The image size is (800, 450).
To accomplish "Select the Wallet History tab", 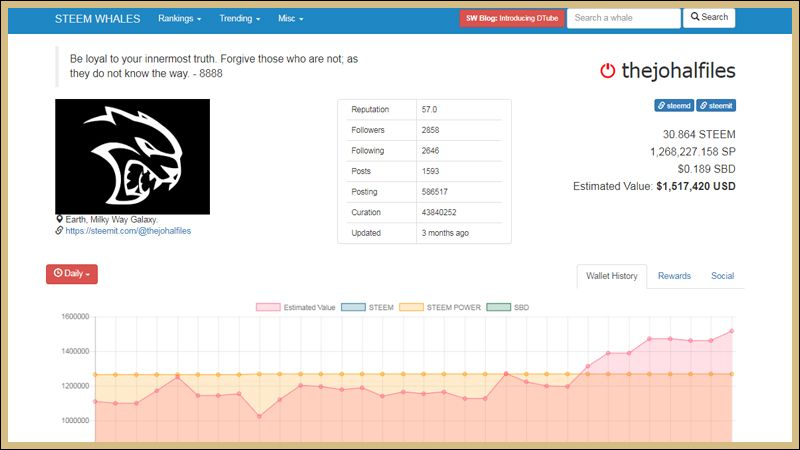I will pyautogui.click(x=612, y=276).
